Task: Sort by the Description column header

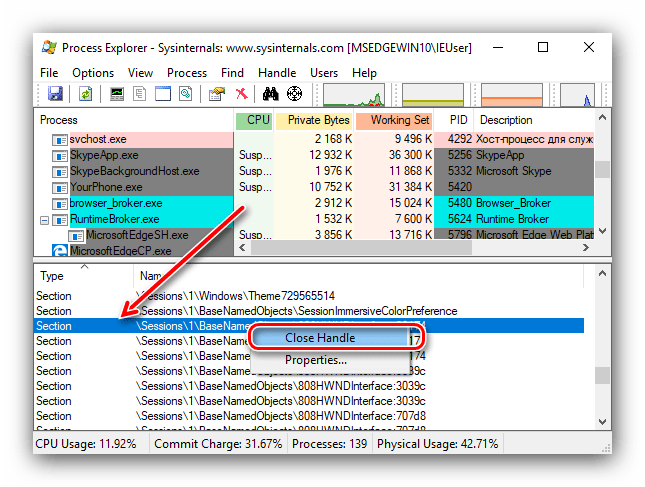Action: pyautogui.click(x=534, y=120)
